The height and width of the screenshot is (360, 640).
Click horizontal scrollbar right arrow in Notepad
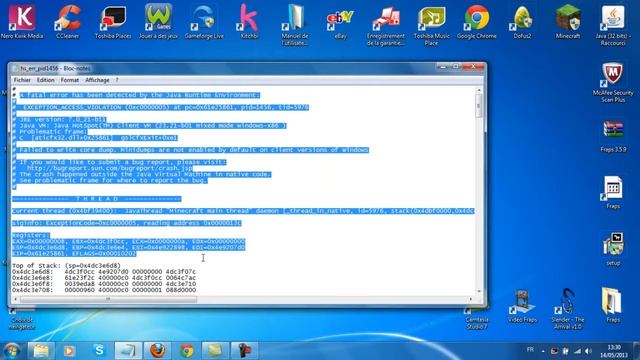[471, 299]
